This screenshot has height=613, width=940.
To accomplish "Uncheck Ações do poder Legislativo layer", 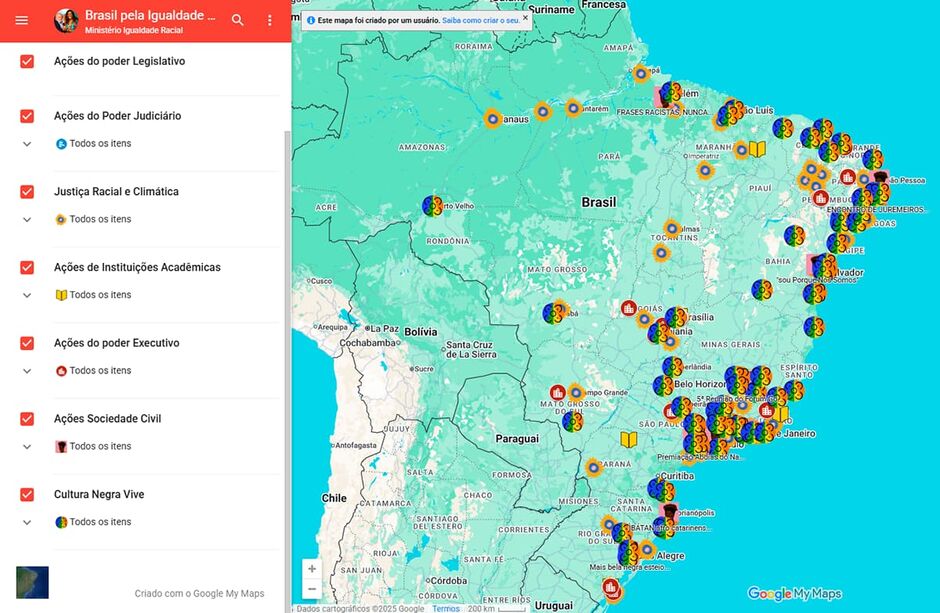I will (27, 62).
